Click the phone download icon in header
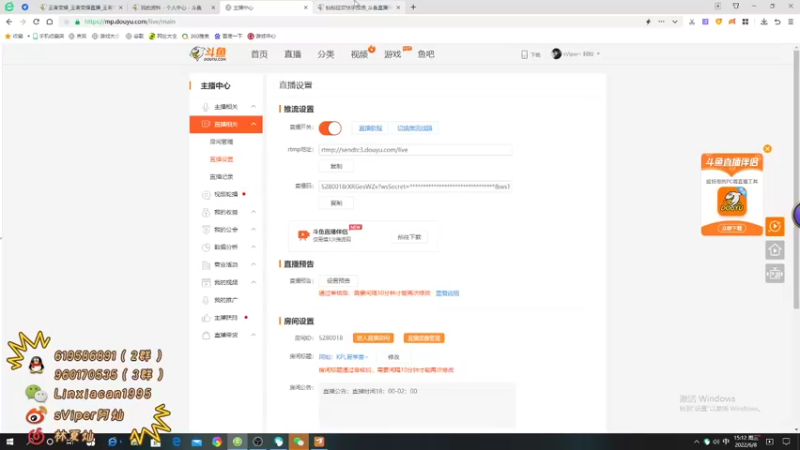The height and width of the screenshot is (450, 800). [x=524, y=54]
